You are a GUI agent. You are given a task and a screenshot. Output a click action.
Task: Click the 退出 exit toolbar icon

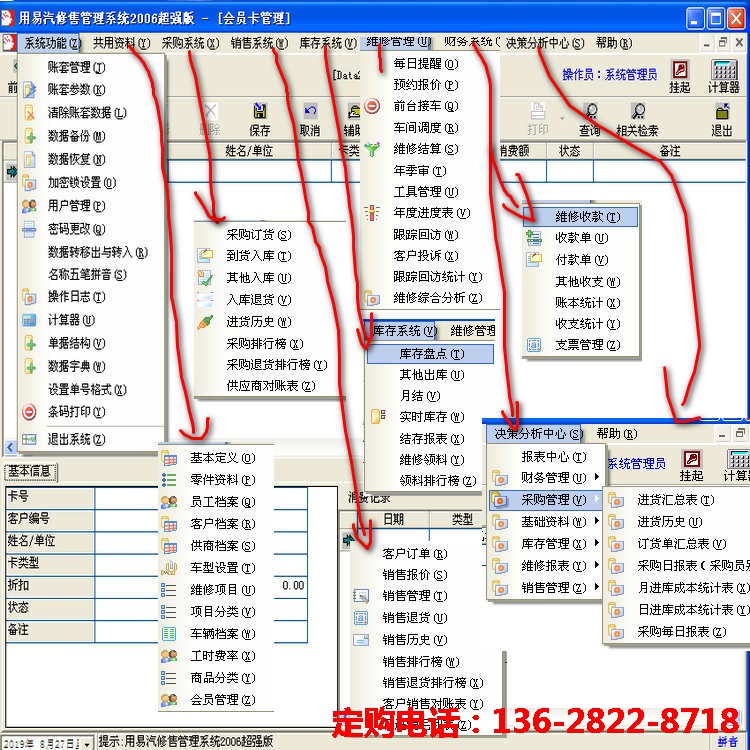tap(722, 119)
